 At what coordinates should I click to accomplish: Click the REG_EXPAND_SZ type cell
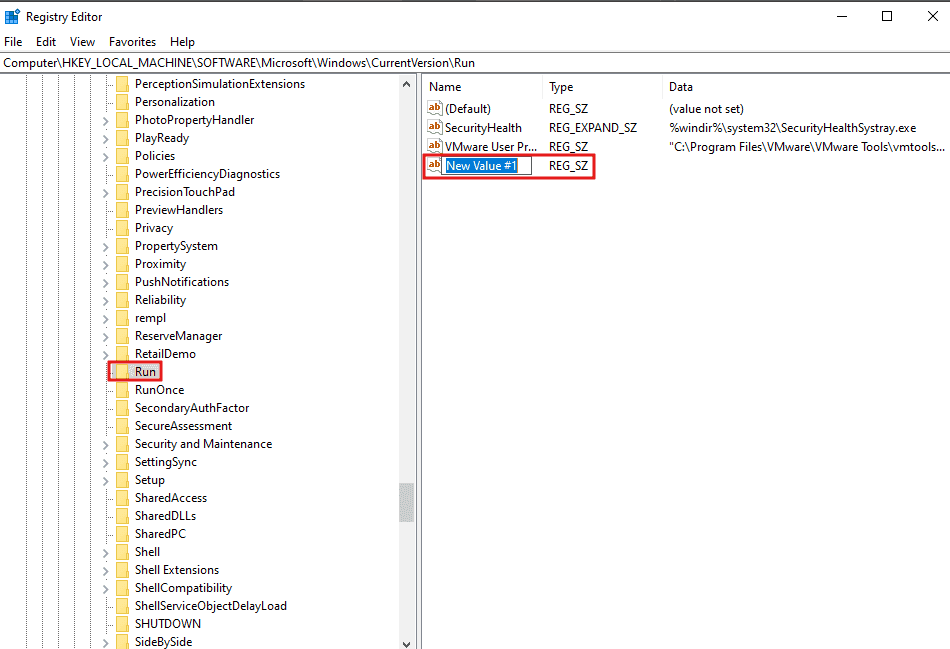tap(593, 127)
